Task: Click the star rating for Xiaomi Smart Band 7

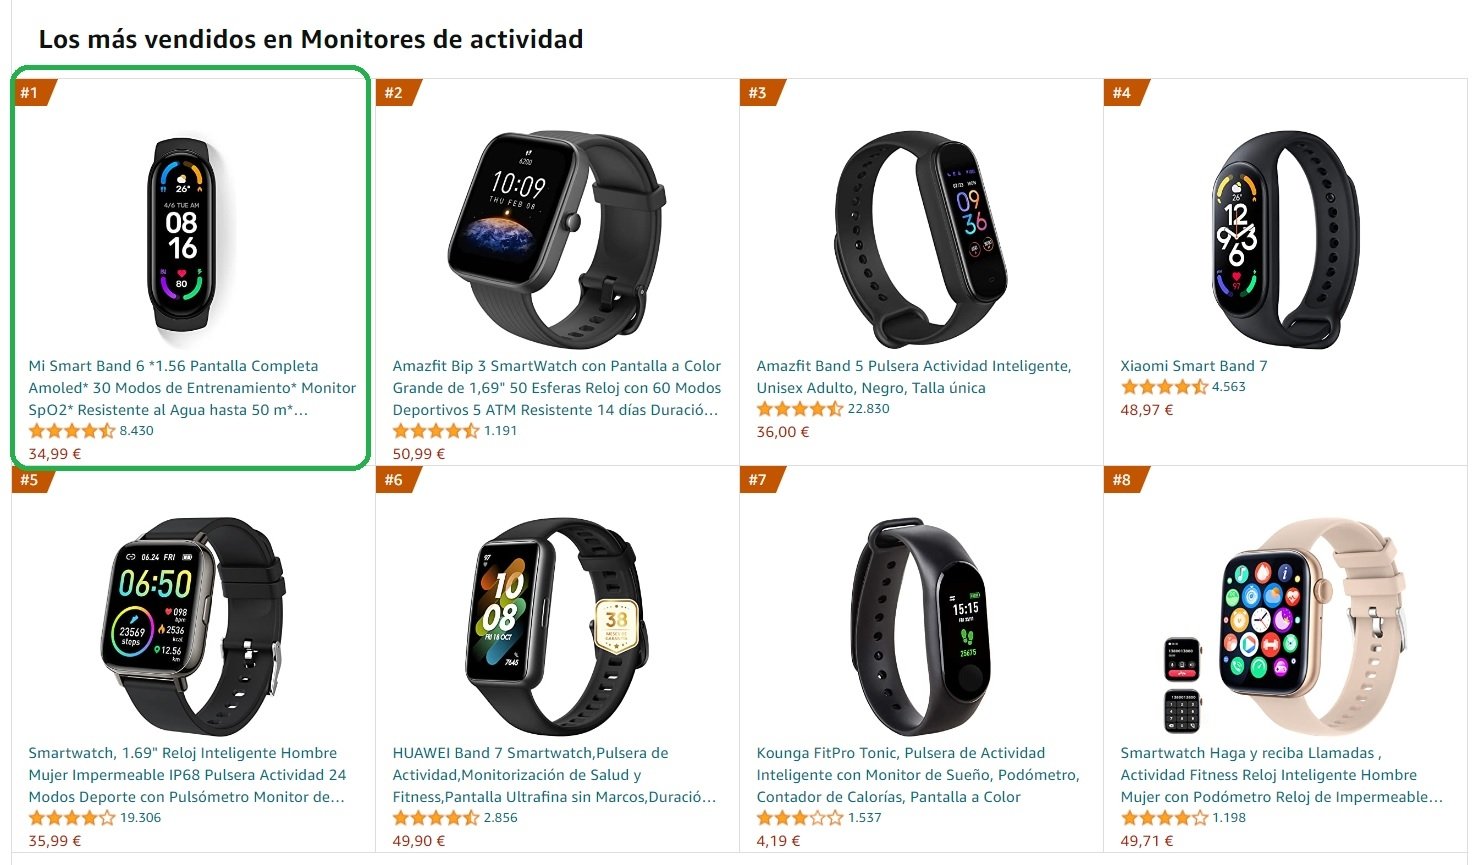Action: coord(1164,387)
